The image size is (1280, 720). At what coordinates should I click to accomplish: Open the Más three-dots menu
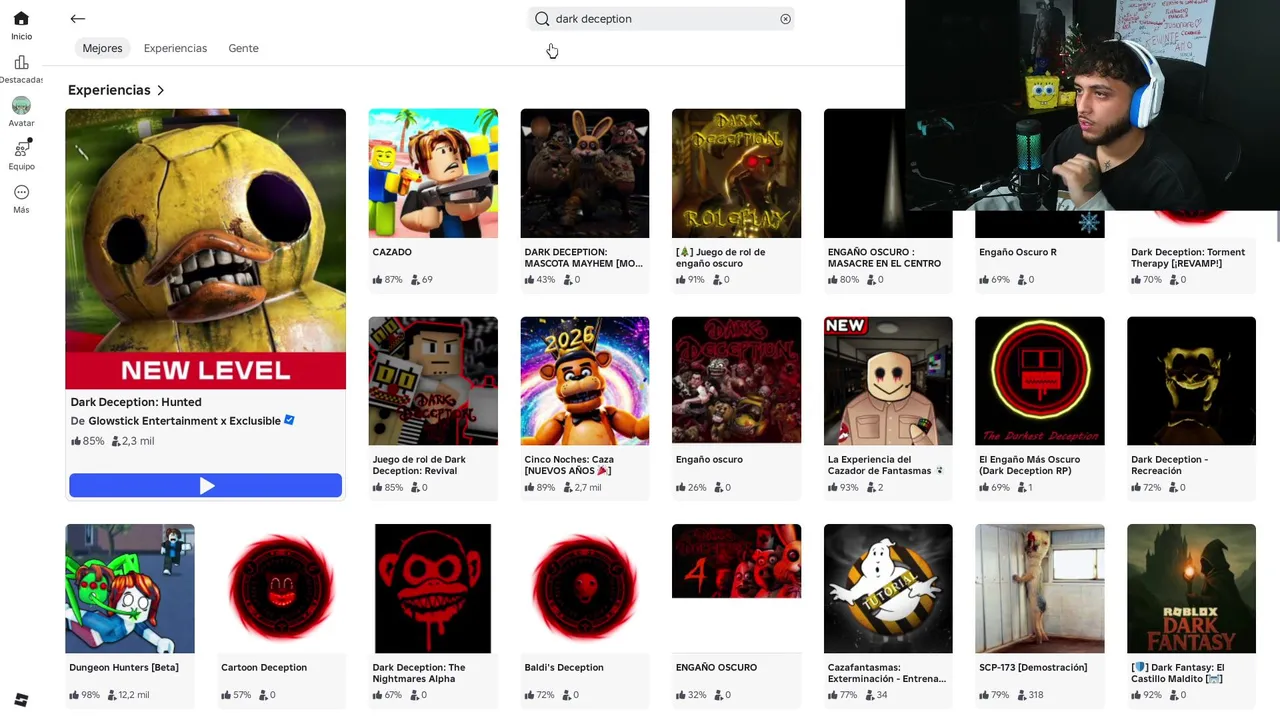(21, 192)
